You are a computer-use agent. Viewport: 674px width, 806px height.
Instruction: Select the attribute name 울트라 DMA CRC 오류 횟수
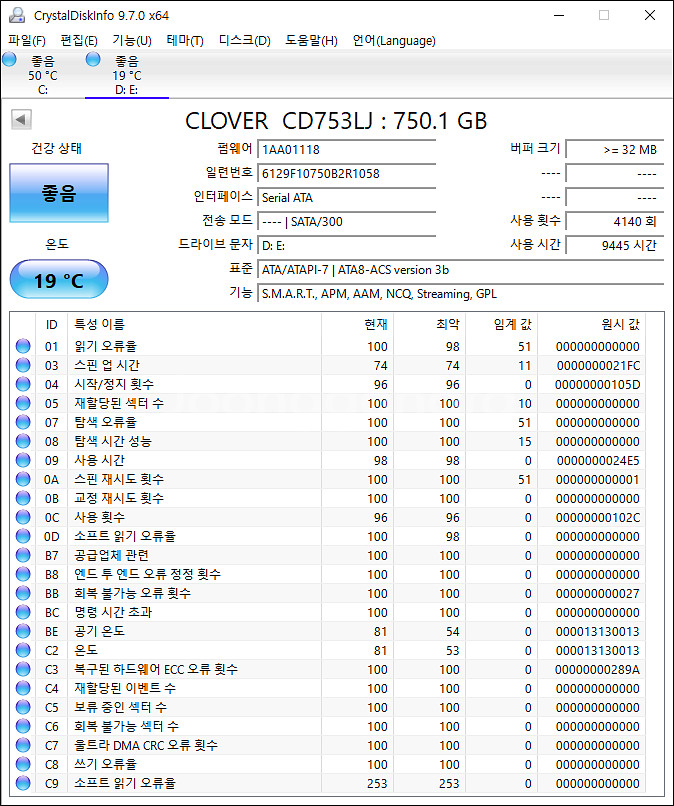[x=146, y=745]
